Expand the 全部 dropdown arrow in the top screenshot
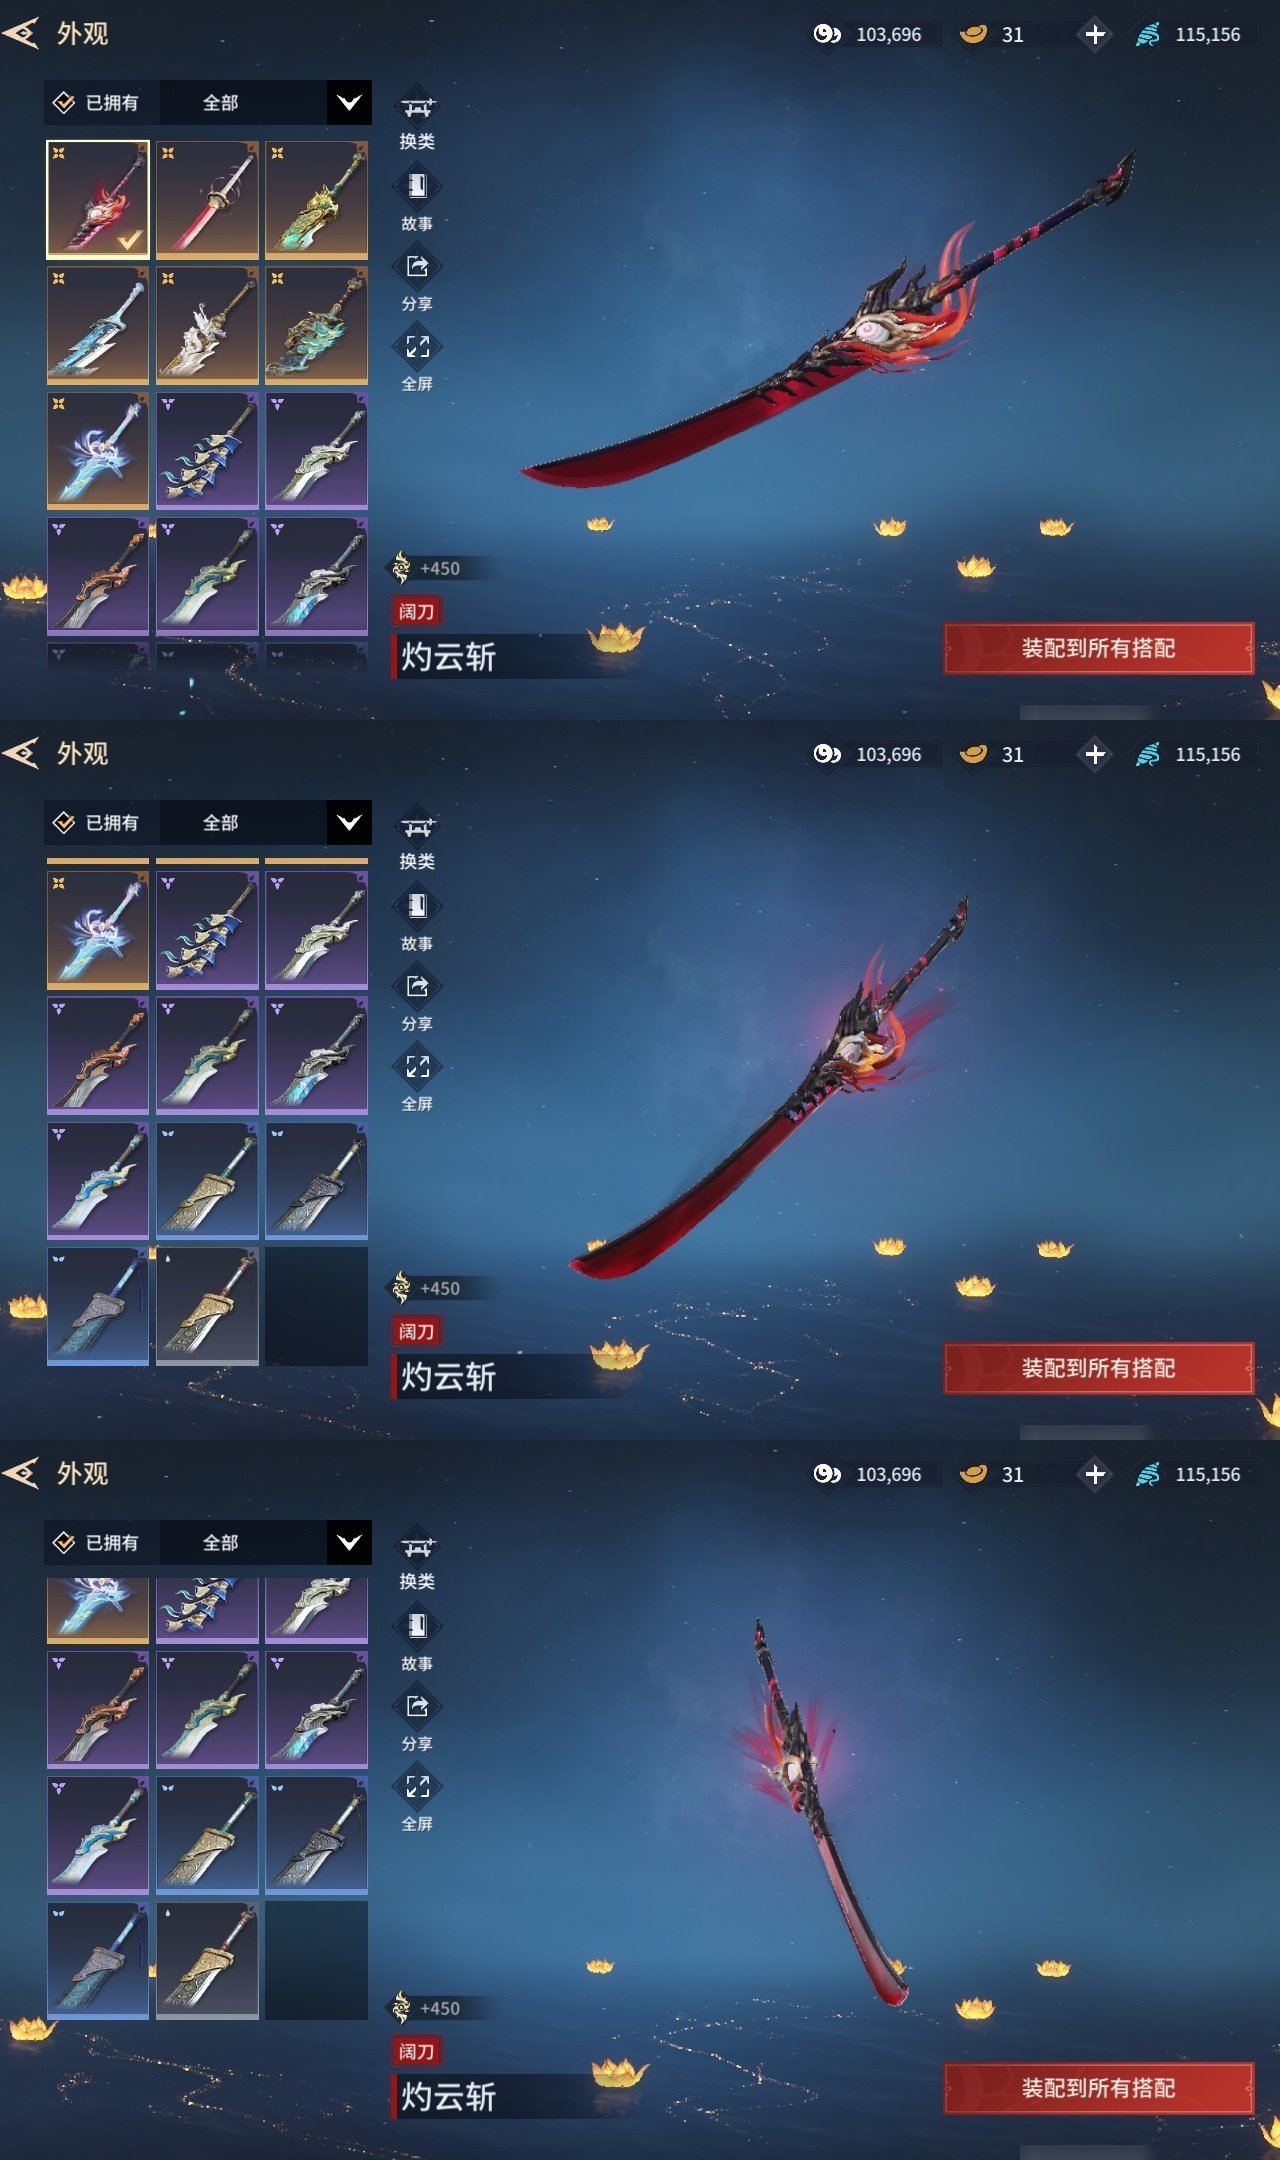This screenshot has height=2160, width=1280. [x=349, y=103]
